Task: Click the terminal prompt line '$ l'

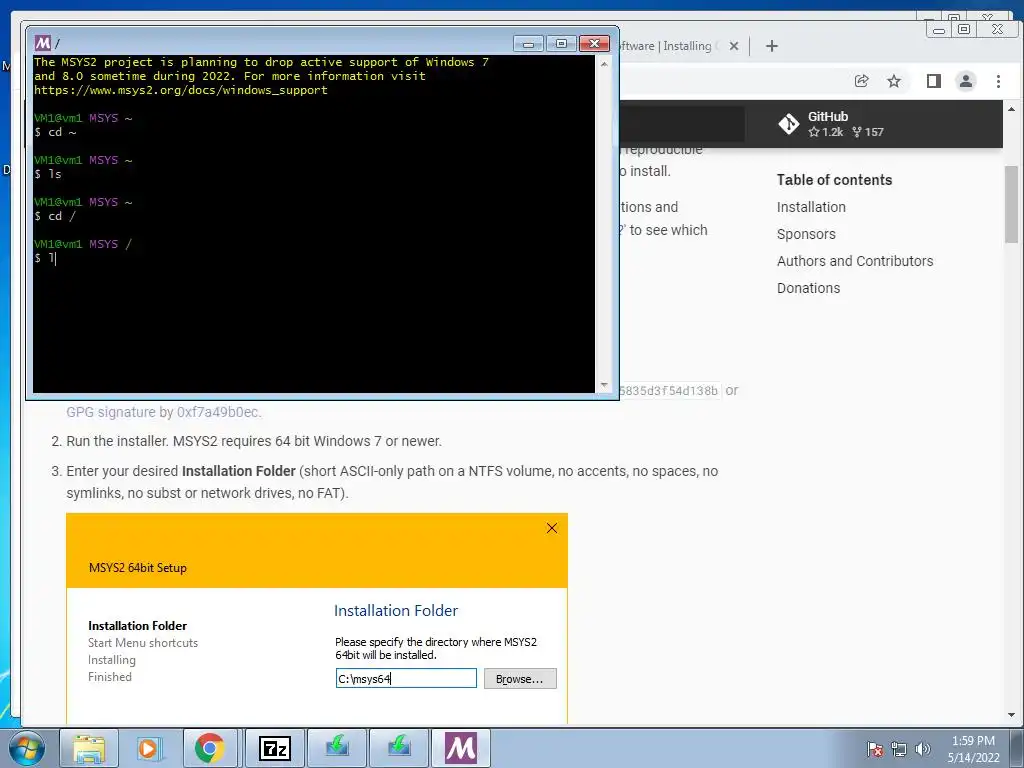Action: 46,258
